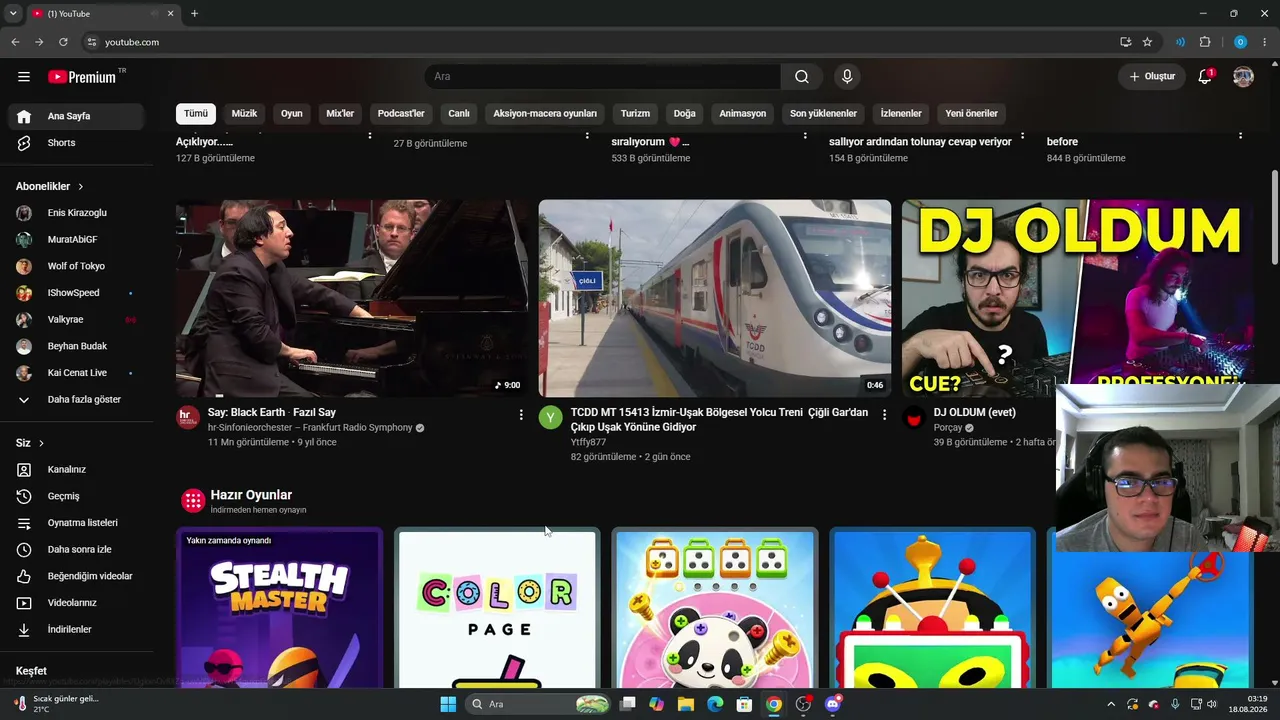
Task: Open options menu for the 844 B görüntüleme video
Action: pos(1241,134)
